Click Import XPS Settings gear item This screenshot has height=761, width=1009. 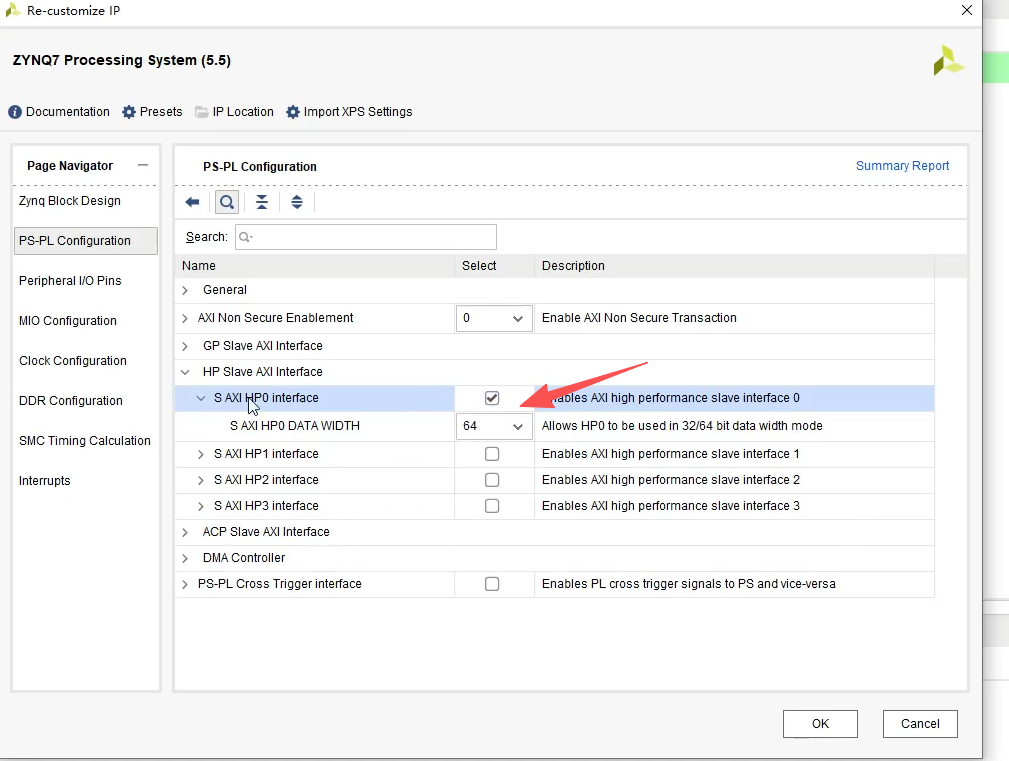pos(349,112)
